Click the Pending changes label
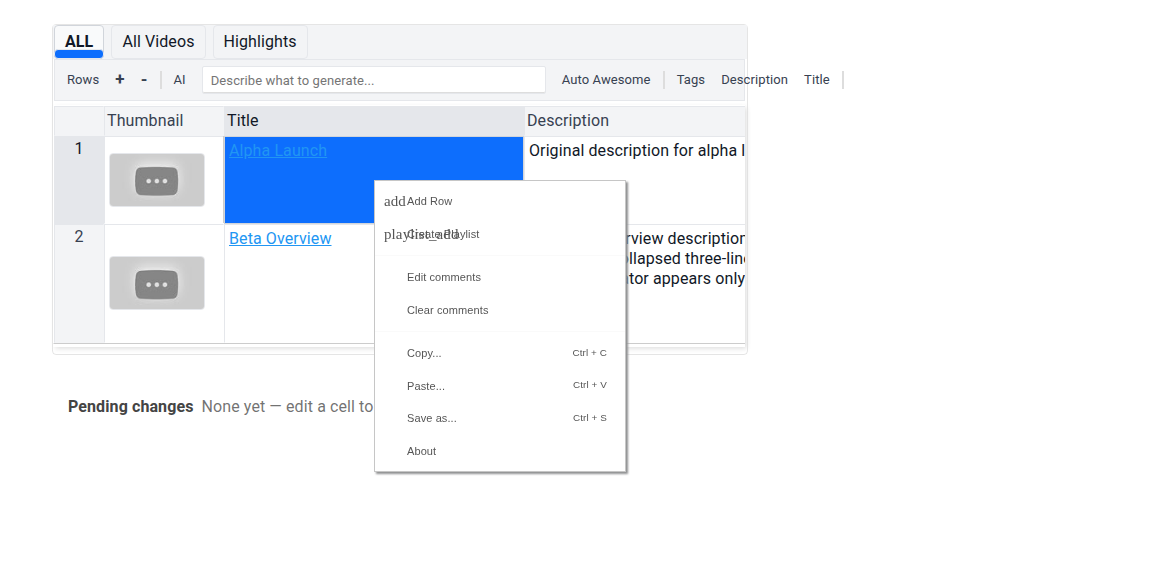 click(x=130, y=407)
